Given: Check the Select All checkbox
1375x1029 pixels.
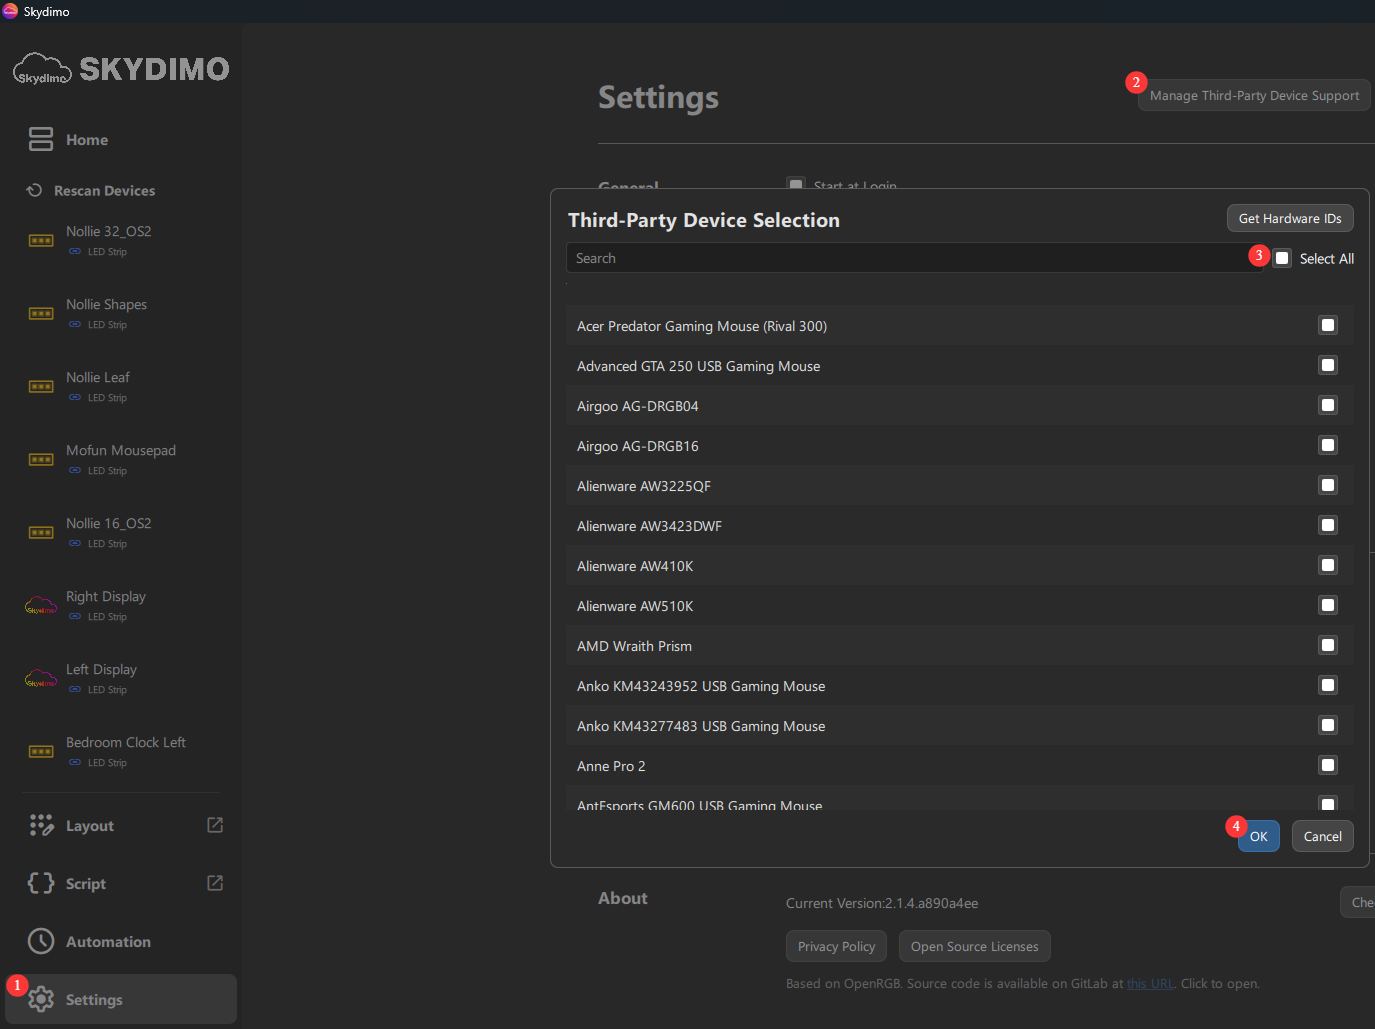Looking at the screenshot, I should [1282, 258].
